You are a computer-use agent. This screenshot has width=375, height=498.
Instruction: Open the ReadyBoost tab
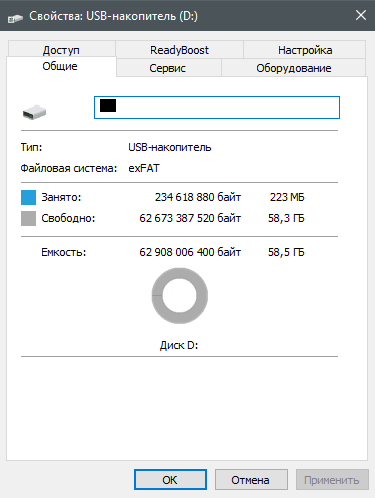click(179, 50)
